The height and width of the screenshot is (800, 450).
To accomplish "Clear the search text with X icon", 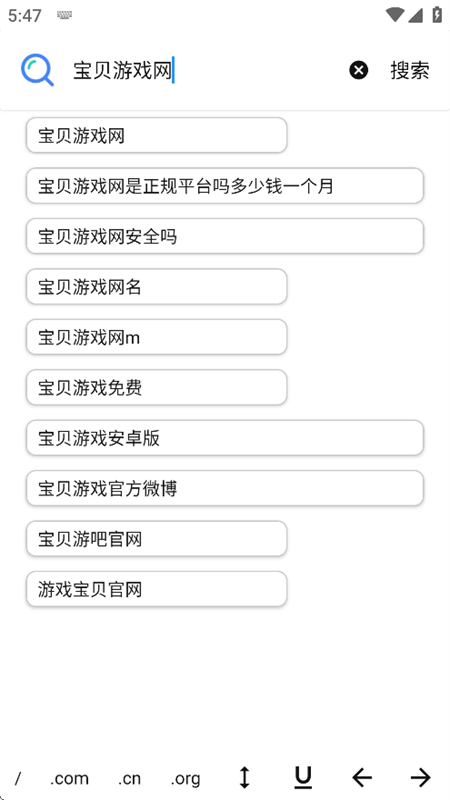I will point(359,70).
